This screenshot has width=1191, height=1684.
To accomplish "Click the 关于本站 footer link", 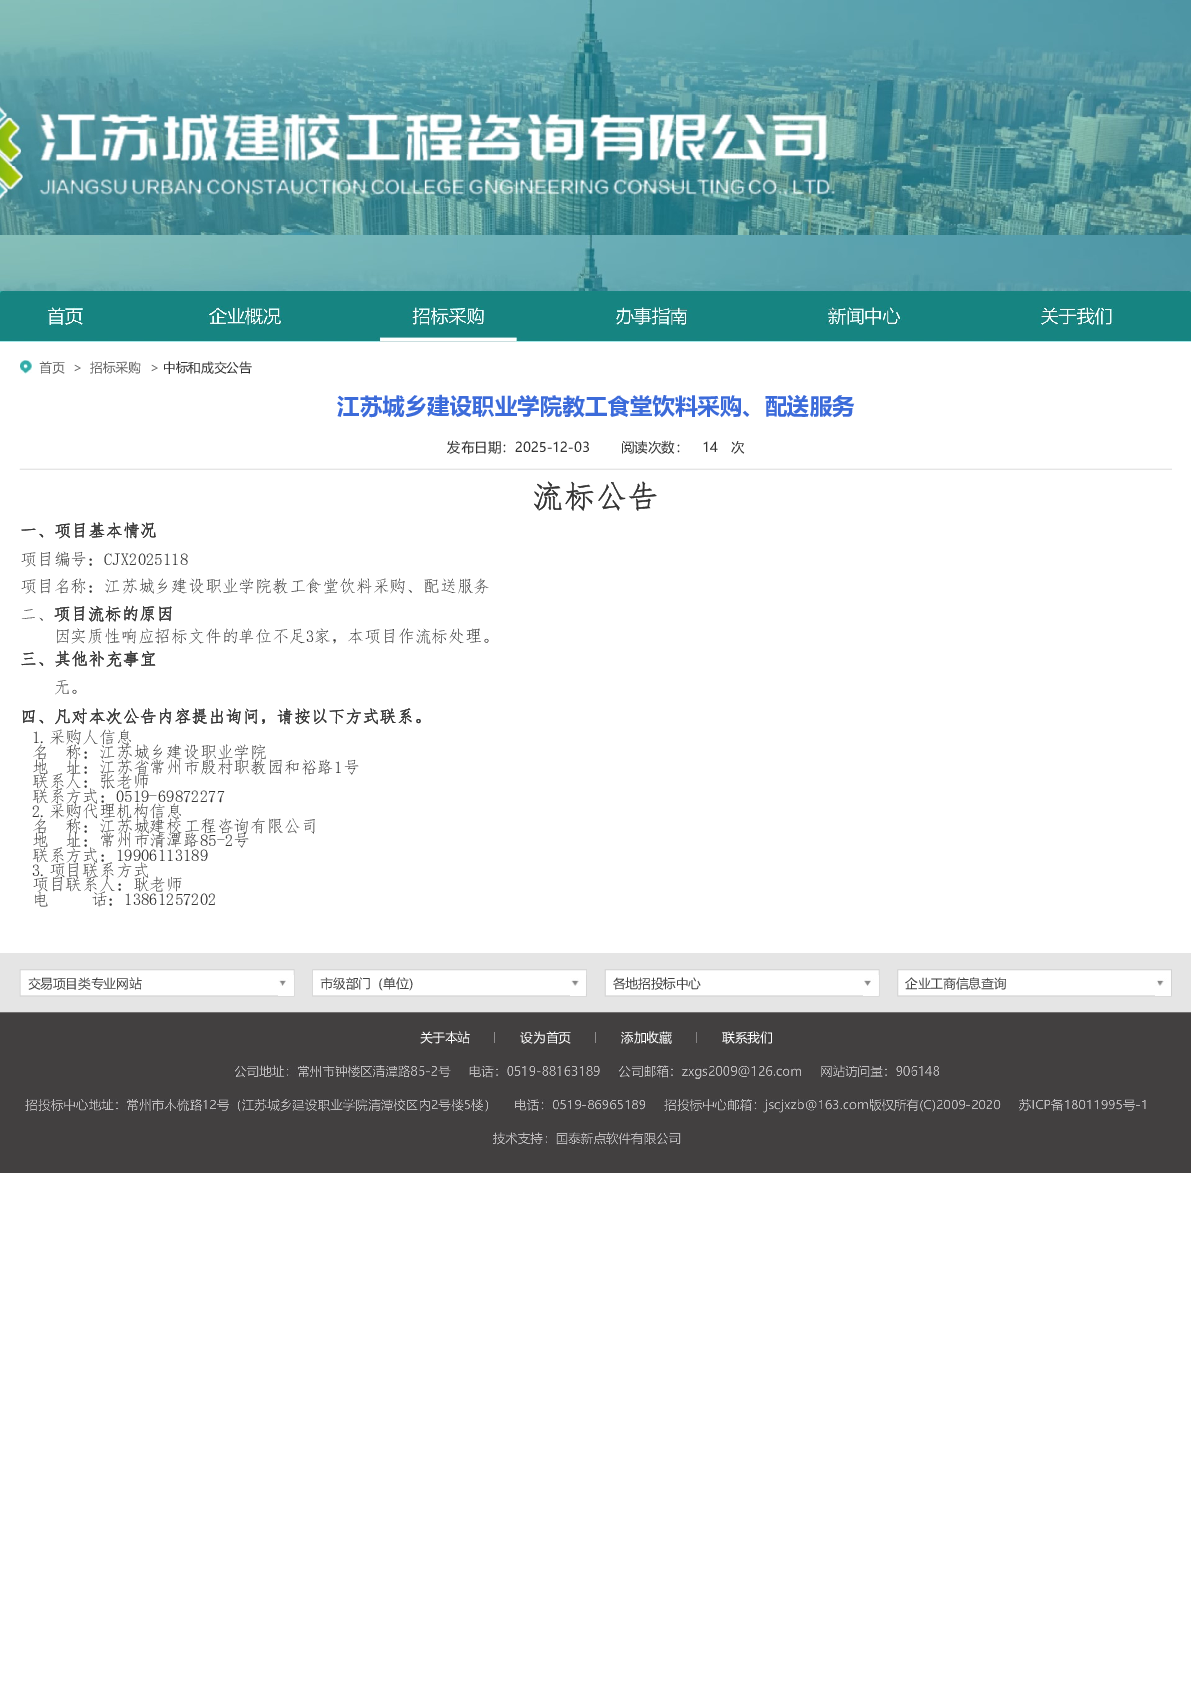I will coord(445,1038).
